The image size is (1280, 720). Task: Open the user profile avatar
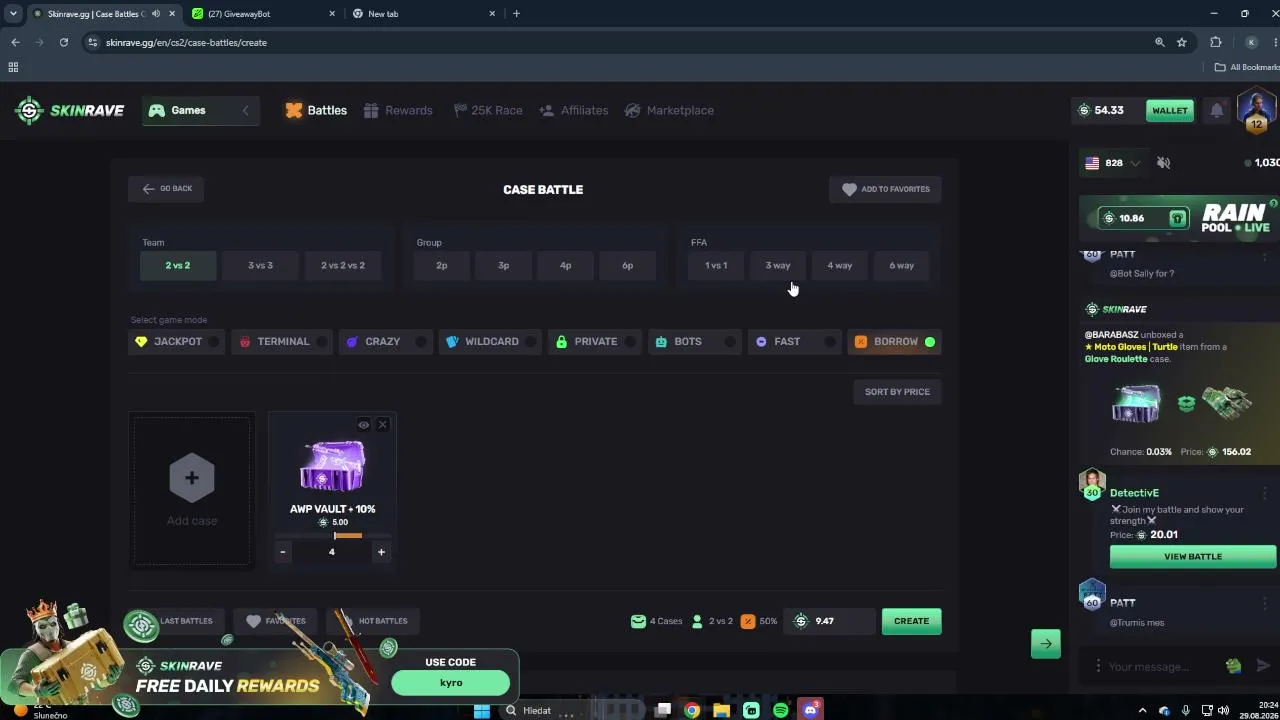coord(1256,109)
